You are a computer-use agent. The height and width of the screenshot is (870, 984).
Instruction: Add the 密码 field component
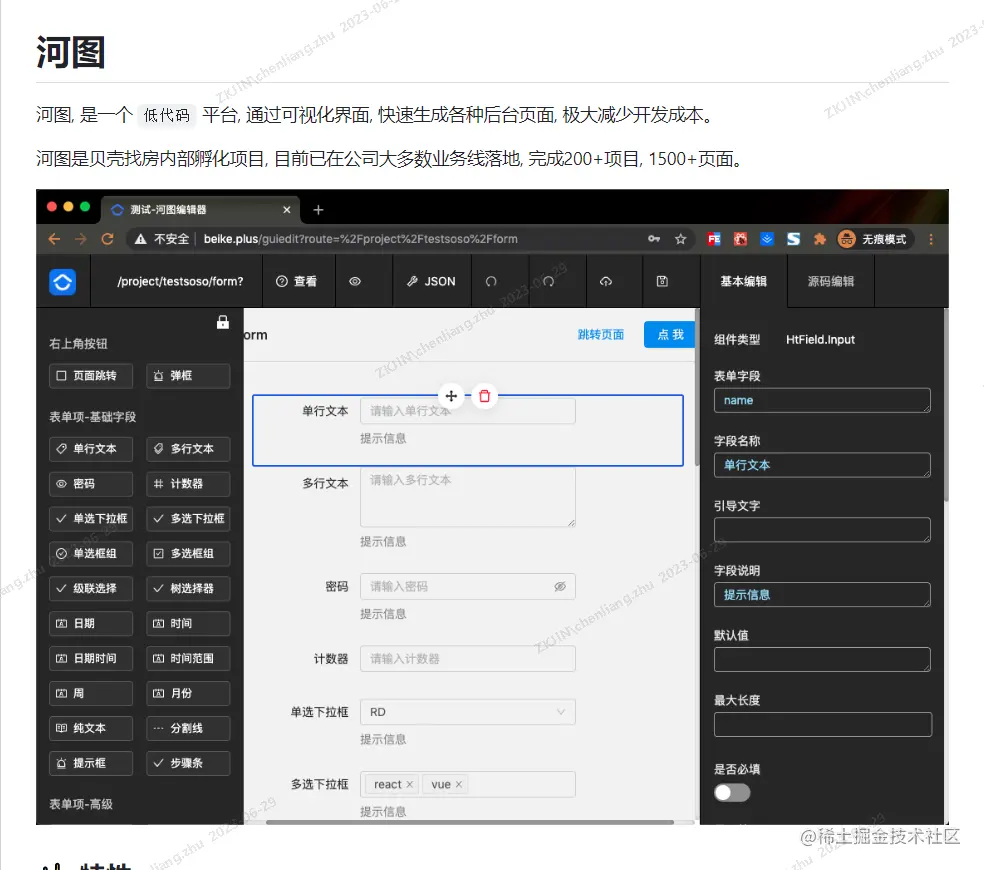coord(91,484)
